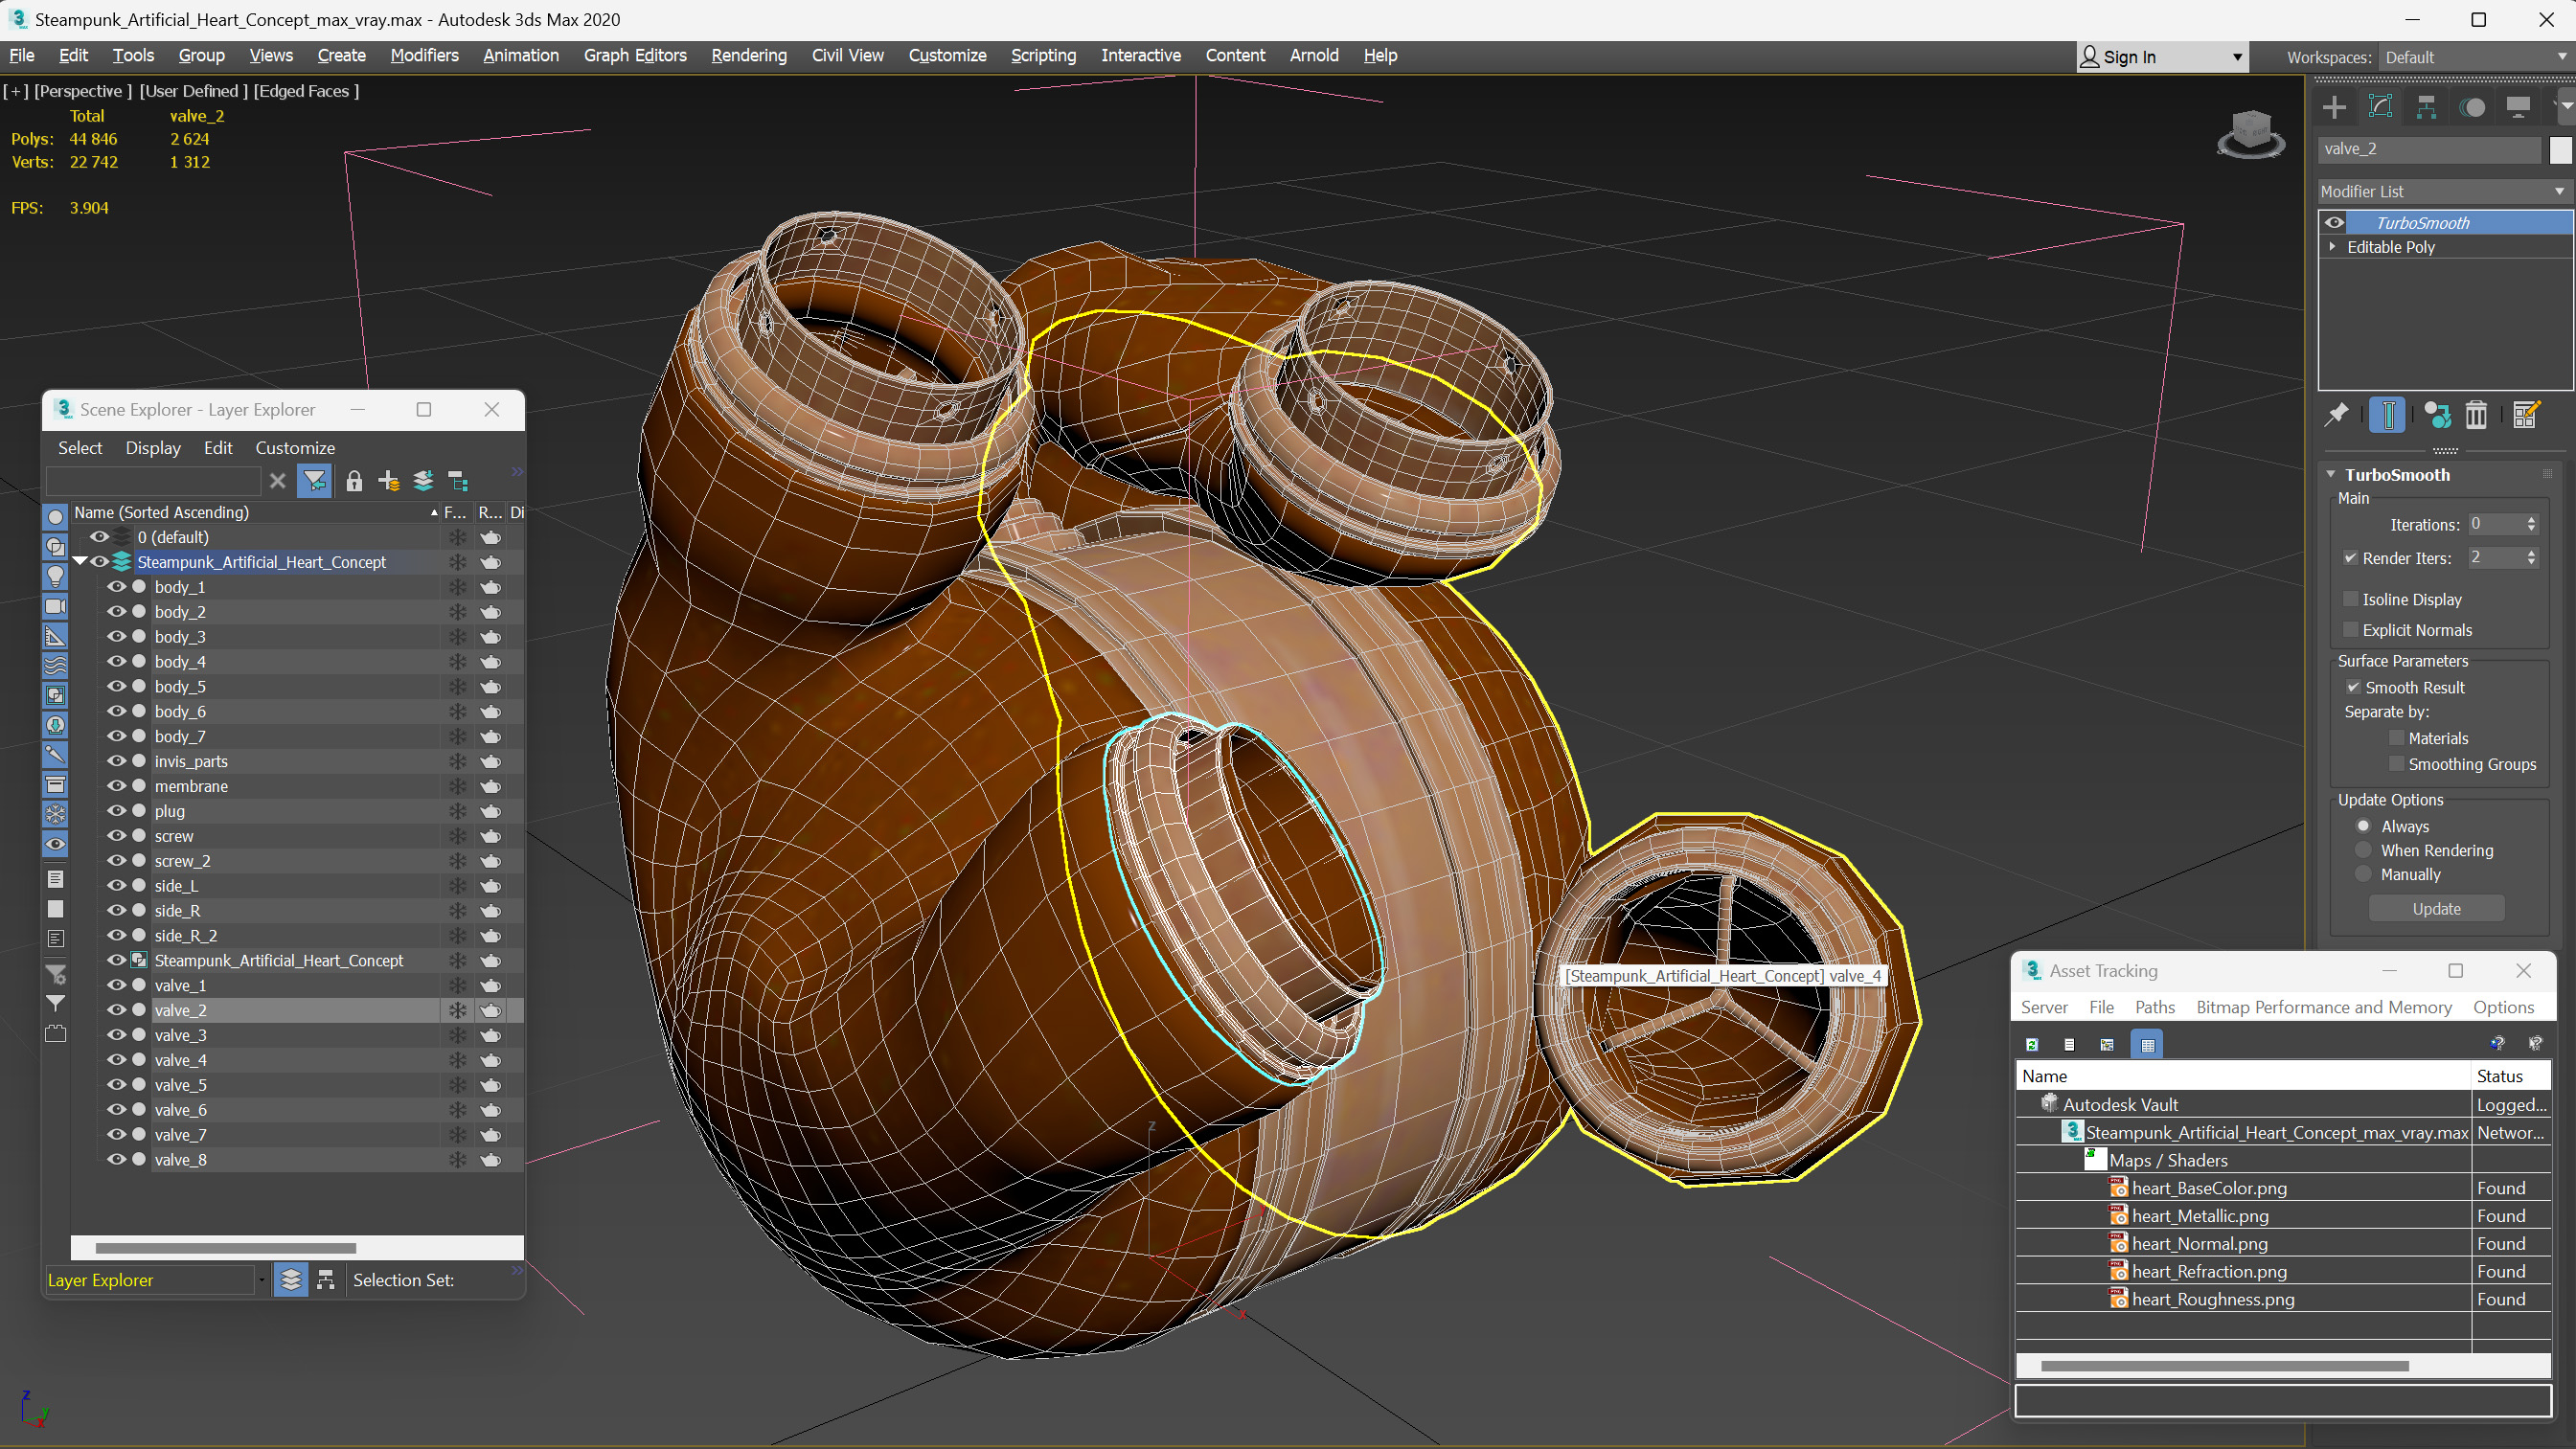
Task: Click the Layer Explorer filter icon
Action: point(315,480)
